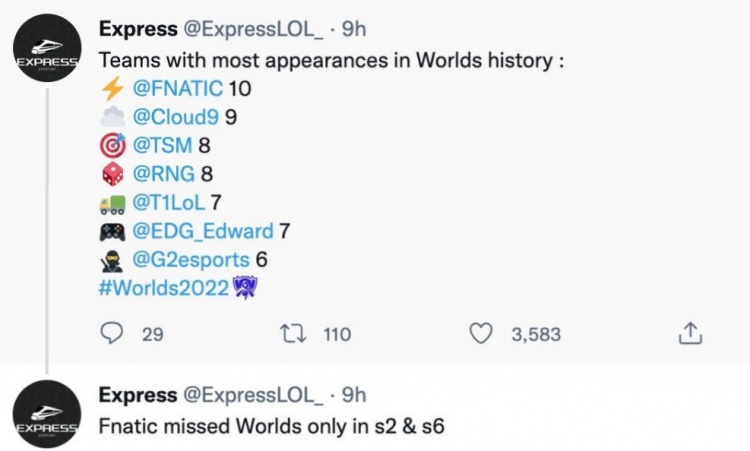Visit the @G2esports profile
The width and height of the screenshot is (750, 451).
coord(191,260)
